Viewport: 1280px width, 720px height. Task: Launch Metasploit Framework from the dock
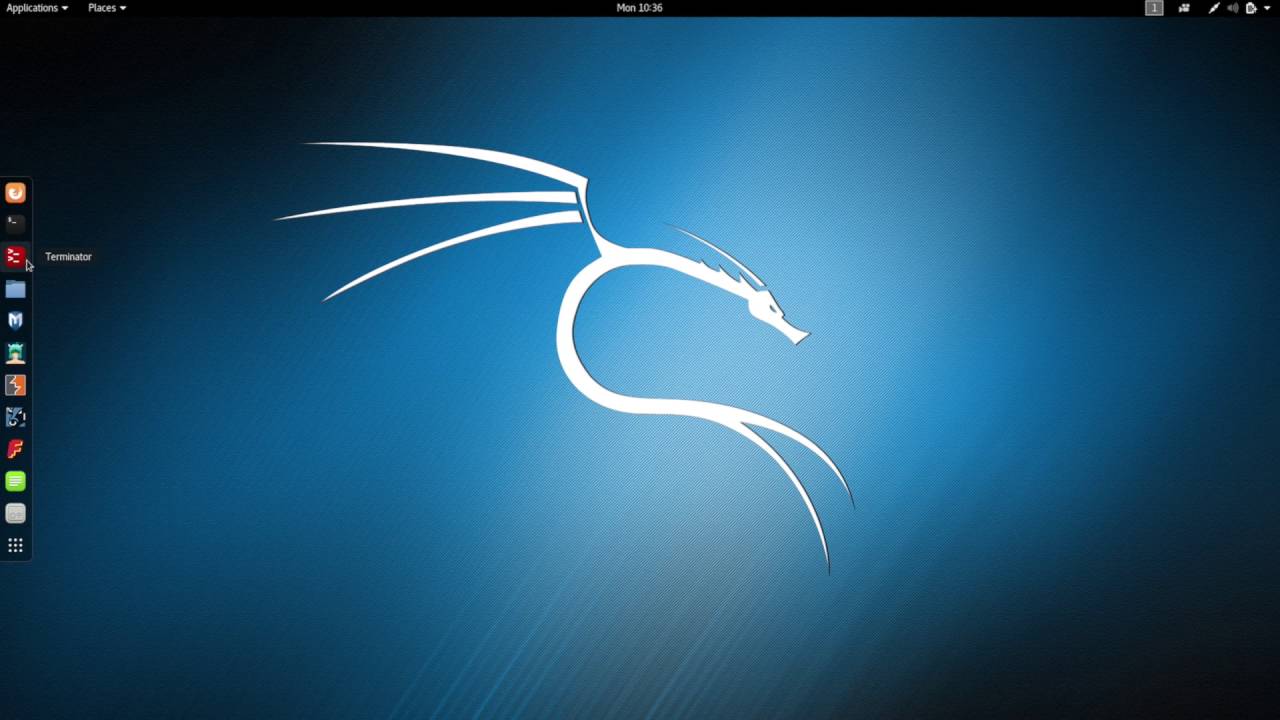15,321
